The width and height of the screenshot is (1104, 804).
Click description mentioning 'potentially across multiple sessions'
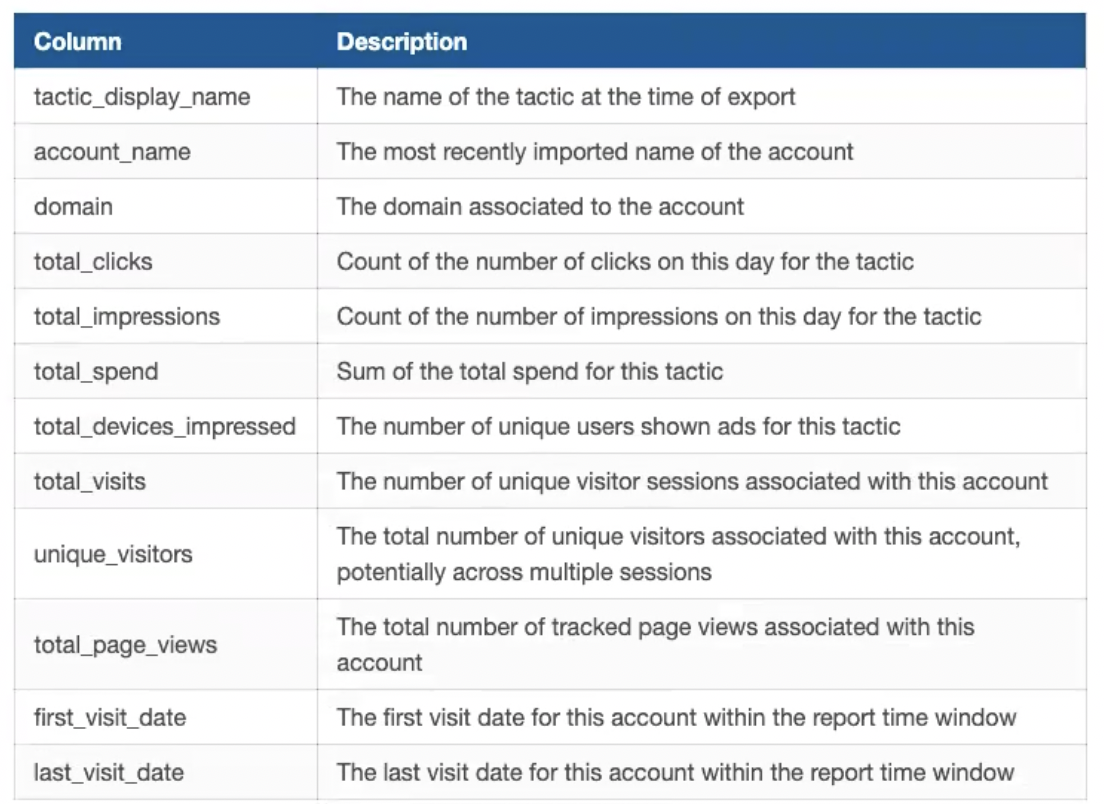(679, 554)
